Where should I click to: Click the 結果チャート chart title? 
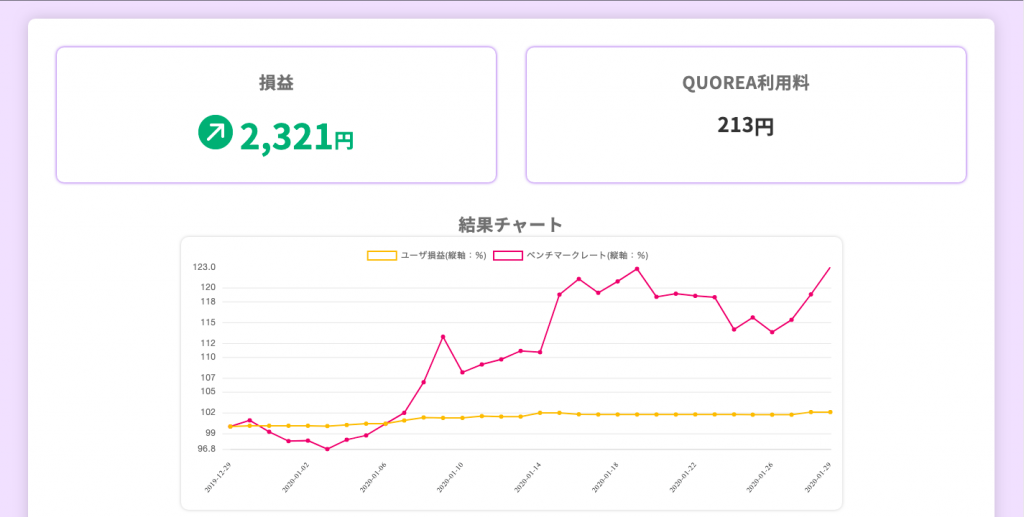point(511,224)
